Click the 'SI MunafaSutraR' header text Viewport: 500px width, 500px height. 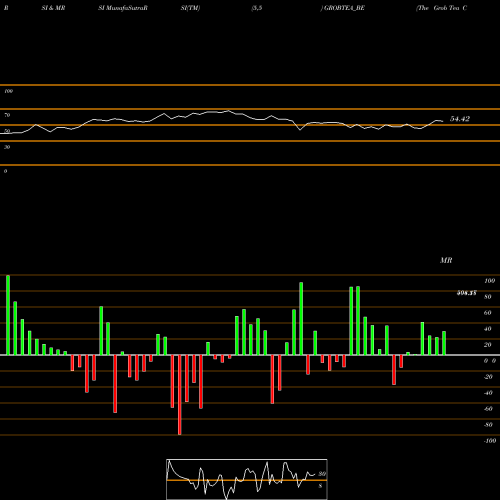coord(123,8)
